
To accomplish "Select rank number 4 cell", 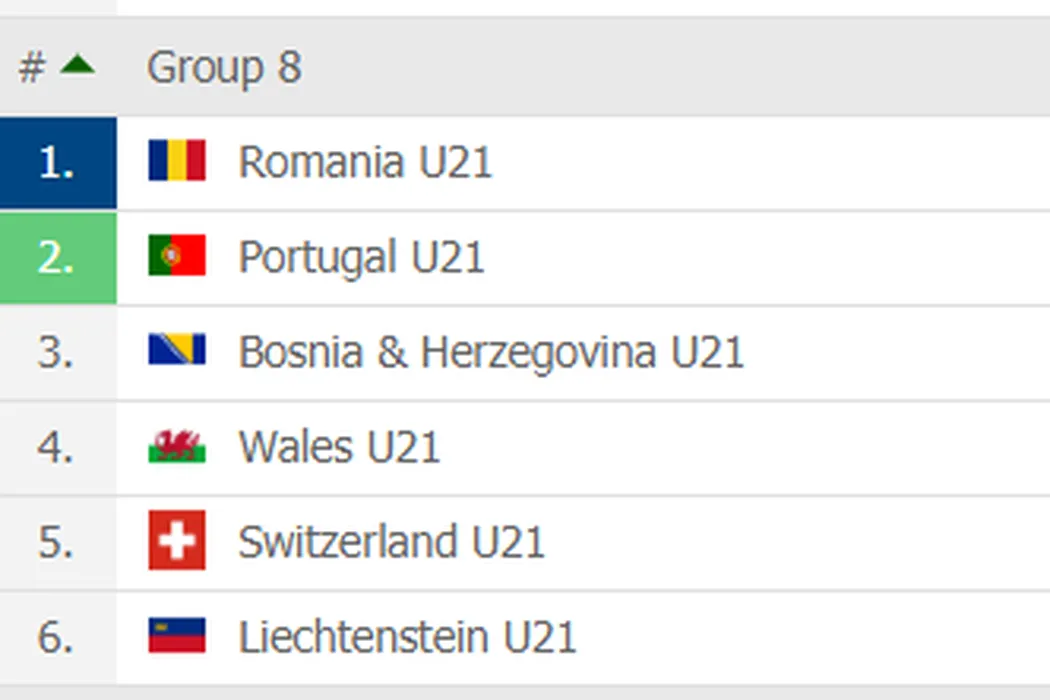I will point(57,447).
